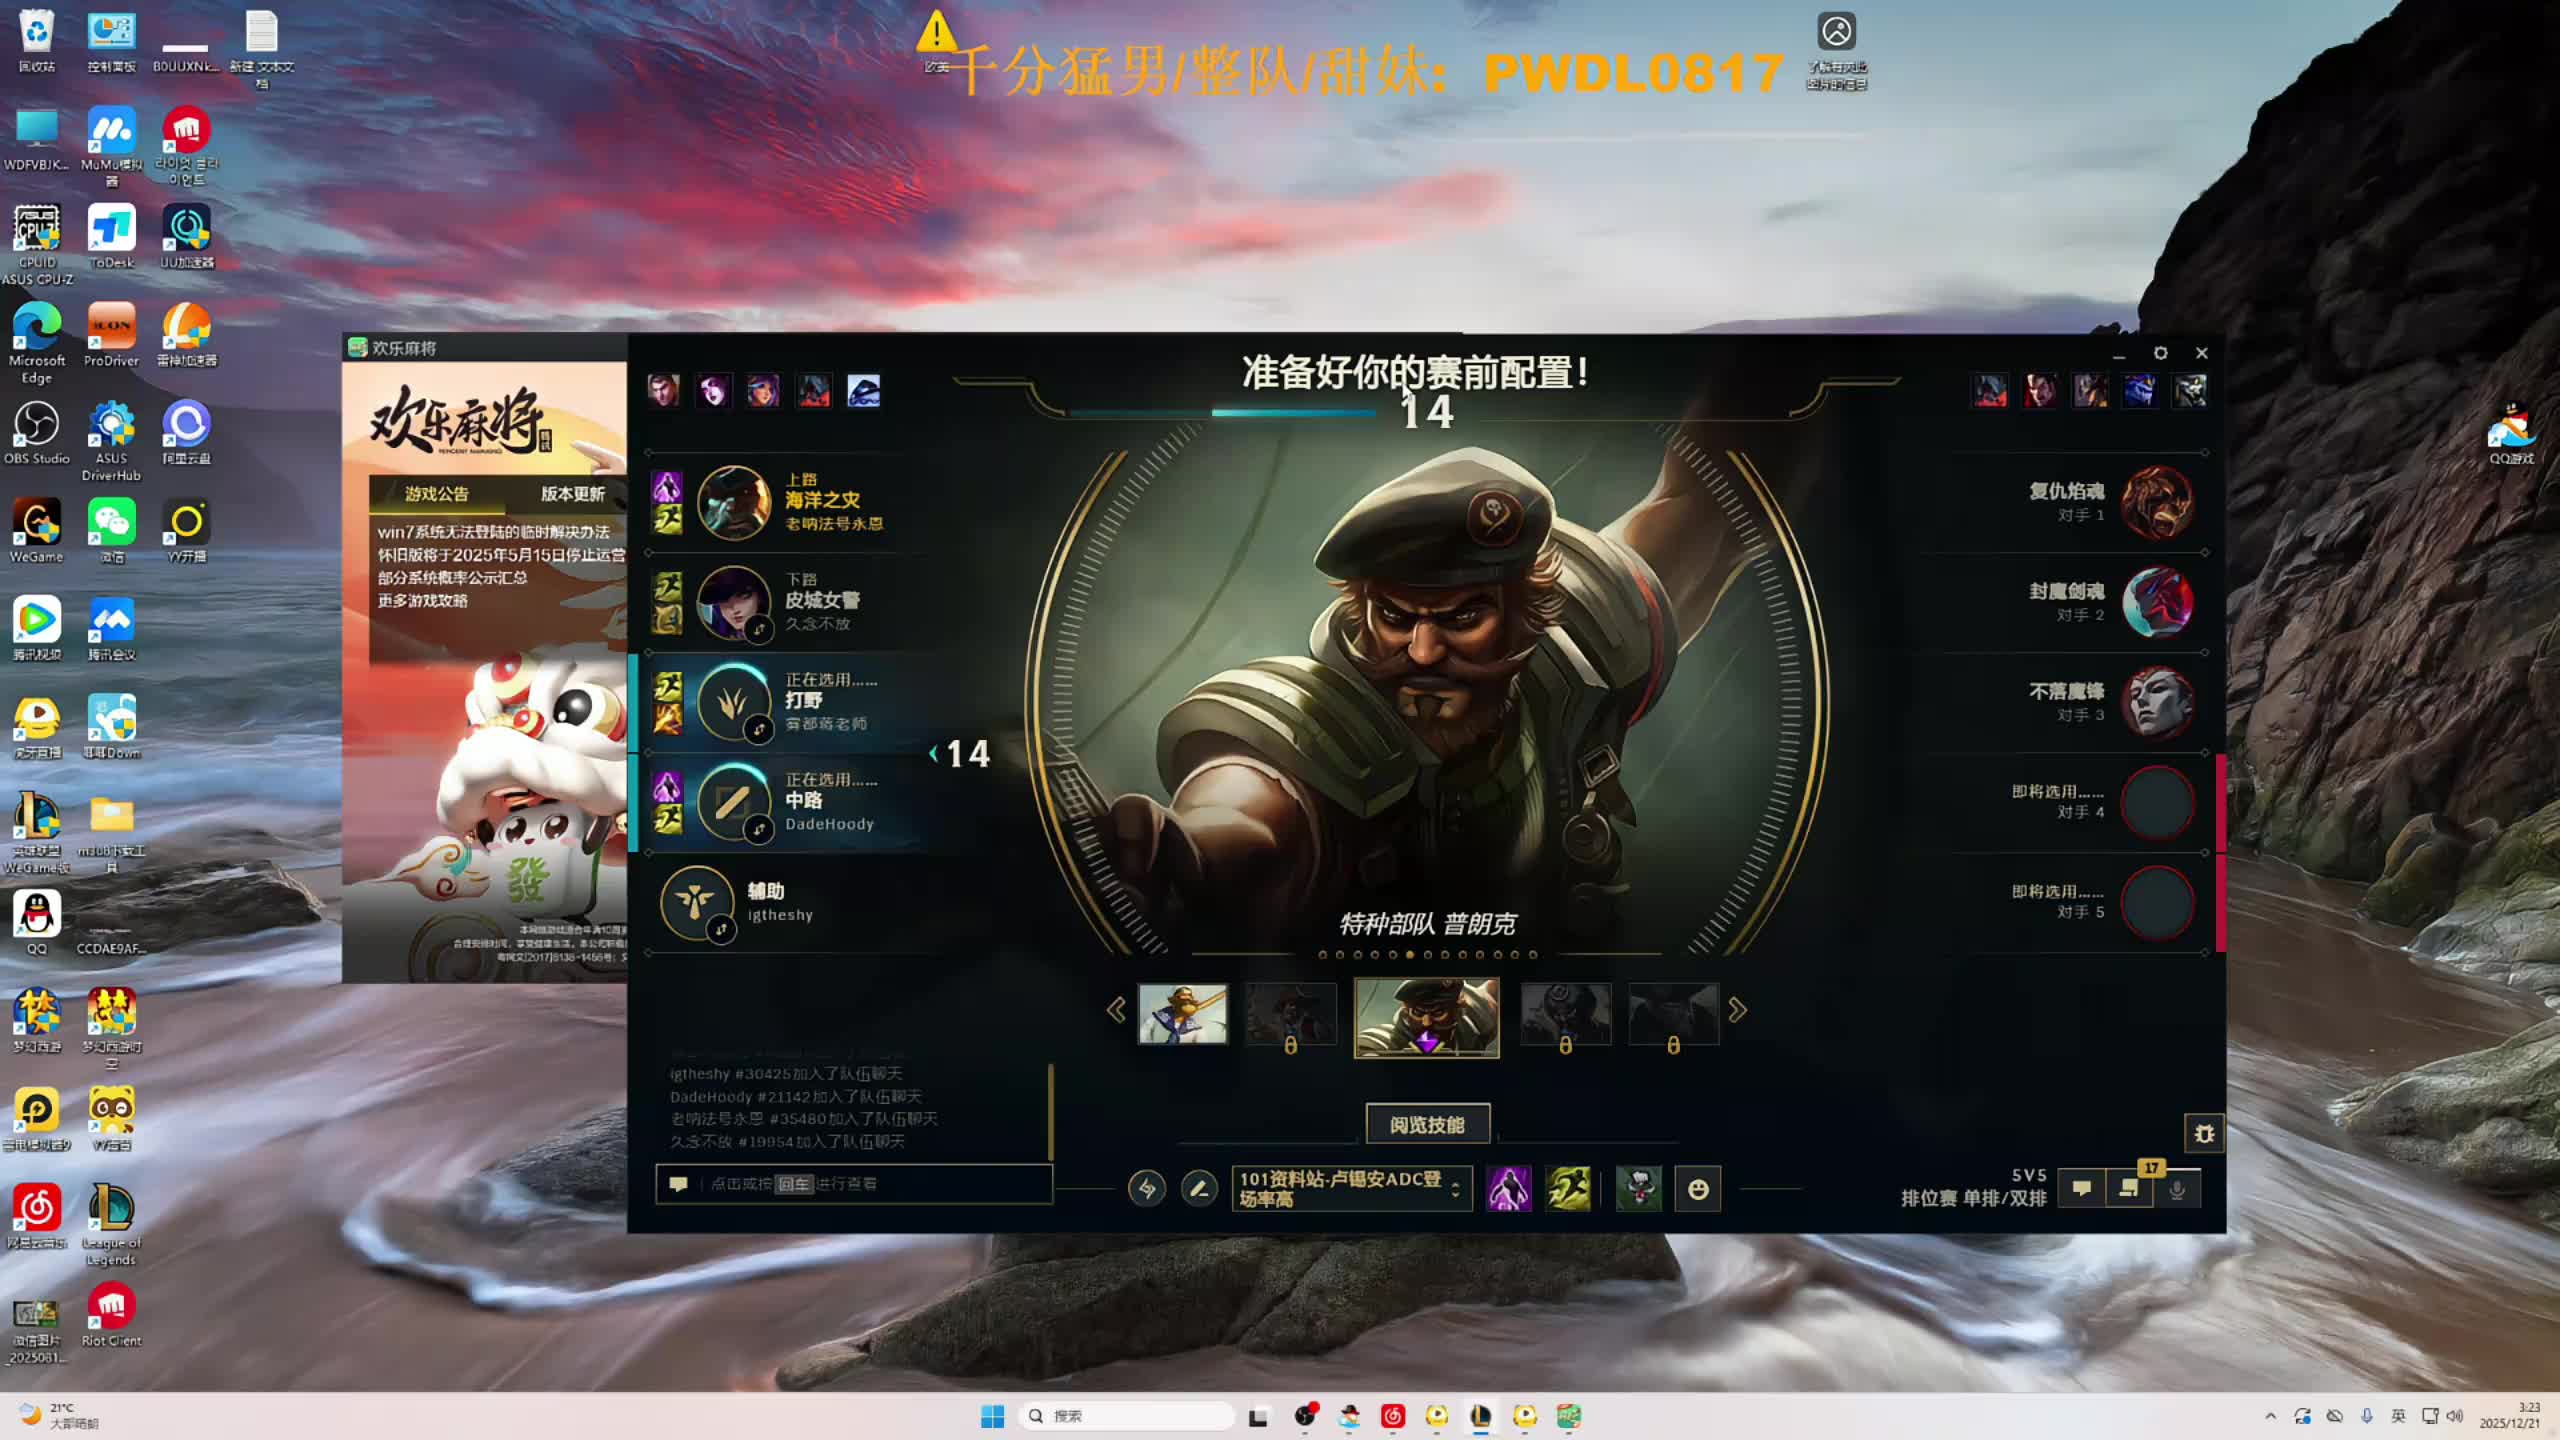
Task: Show previous skins with left chevron
Action: point(1116,1010)
